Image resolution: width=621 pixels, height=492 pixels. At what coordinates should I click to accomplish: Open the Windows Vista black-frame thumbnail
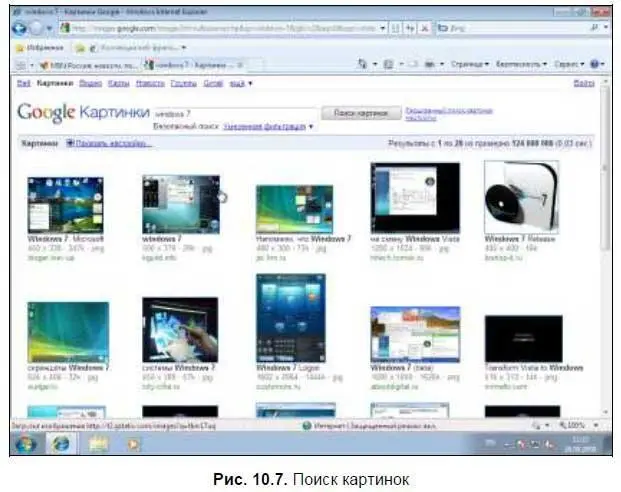pyautogui.click(x=415, y=198)
